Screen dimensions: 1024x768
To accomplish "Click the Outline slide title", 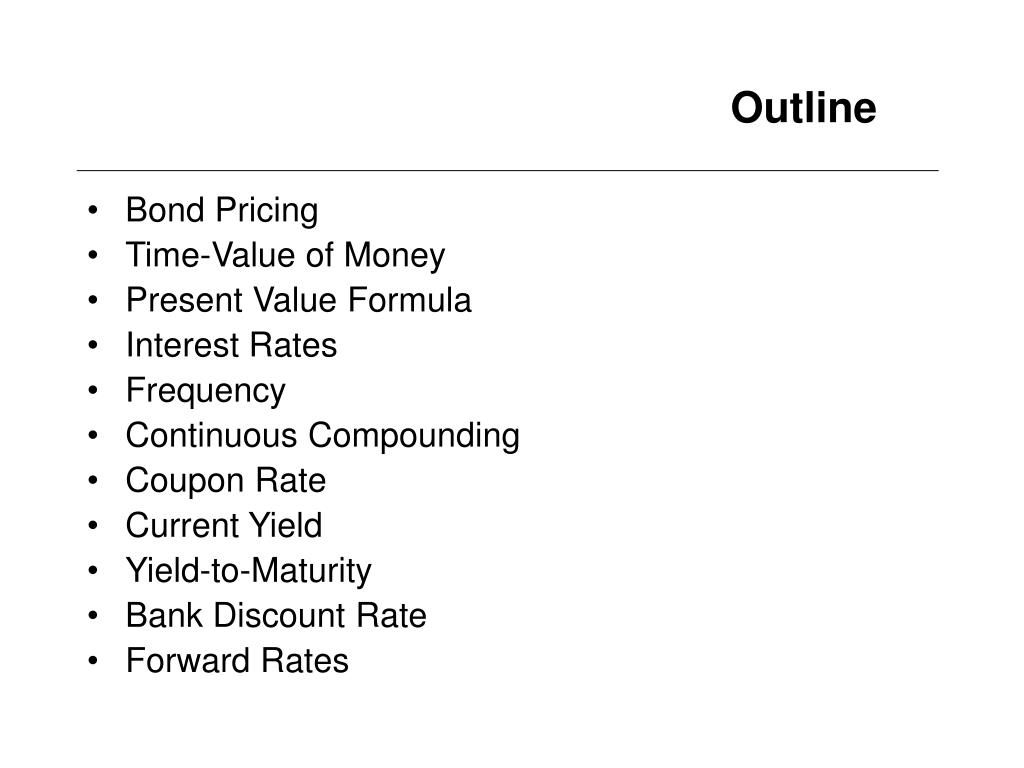I will (x=803, y=108).
